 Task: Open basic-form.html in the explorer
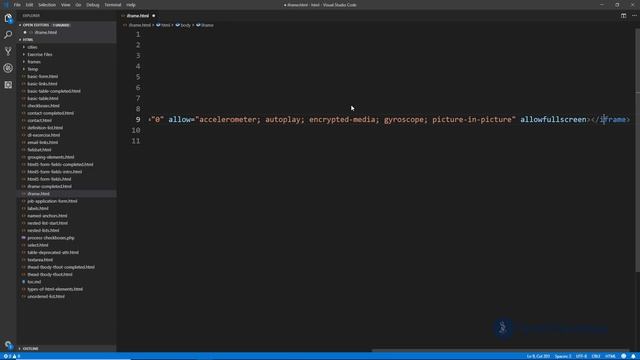[42, 76]
